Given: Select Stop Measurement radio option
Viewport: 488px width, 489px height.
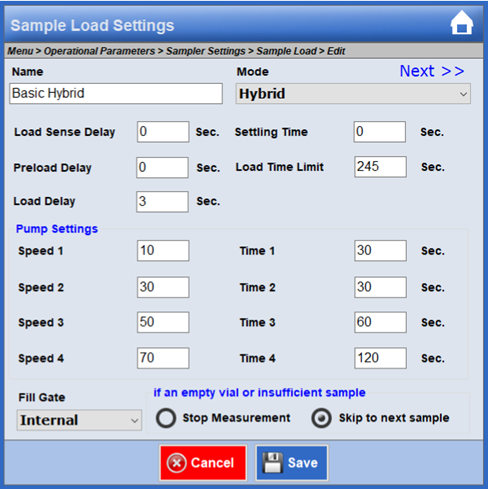Looking at the screenshot, I should point(166,418).
